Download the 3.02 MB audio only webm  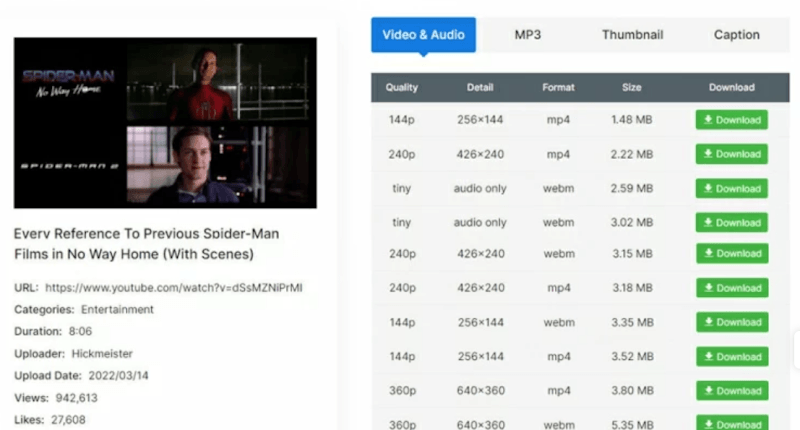(x=732, y=222)
